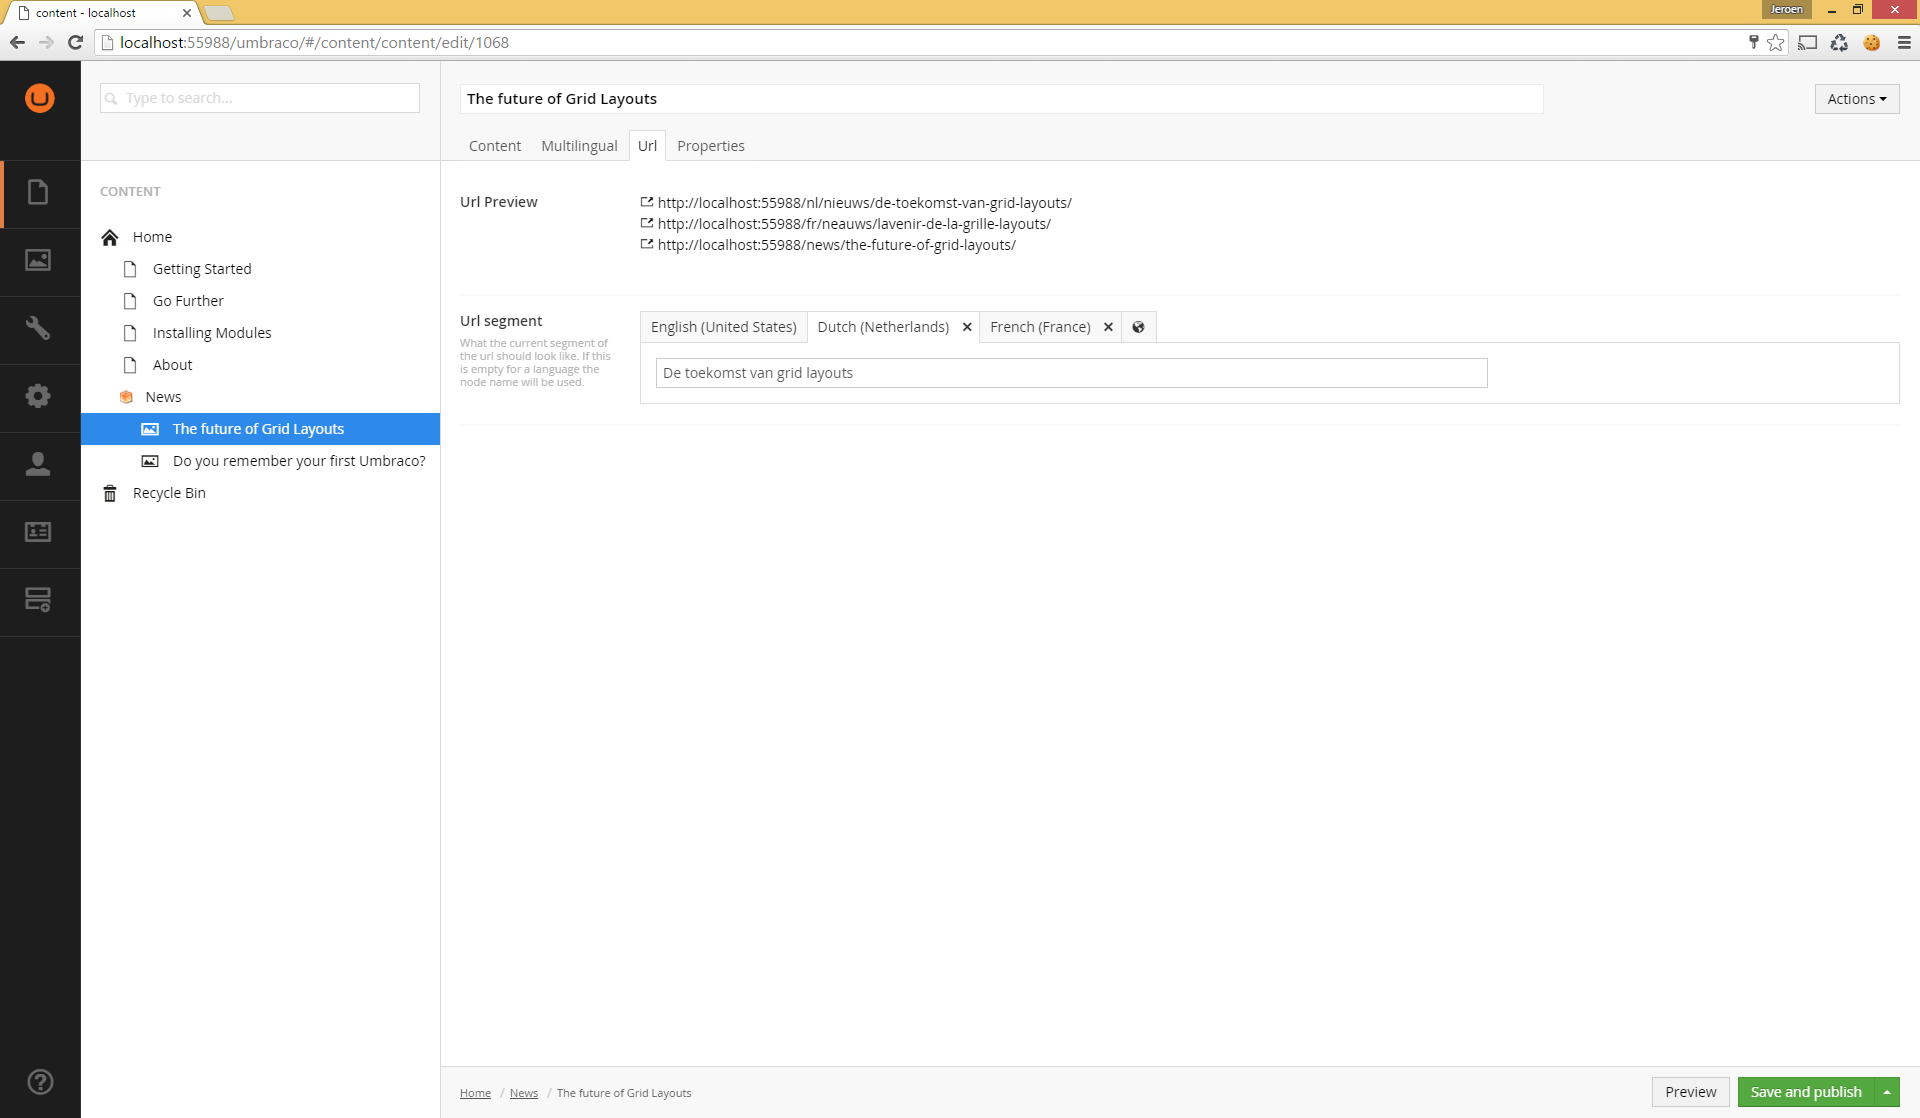
Task: Click the browser address bar
Action: 920,42
